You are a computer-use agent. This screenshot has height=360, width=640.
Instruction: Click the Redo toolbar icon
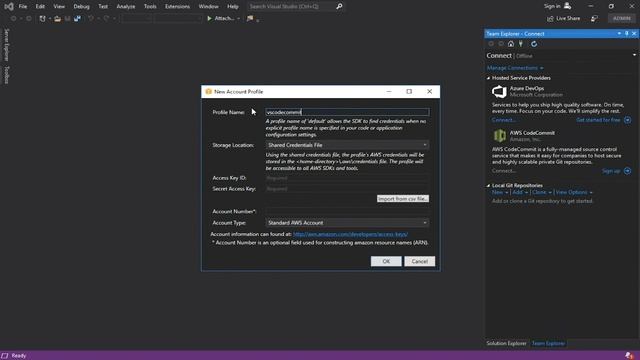point(106,18)
